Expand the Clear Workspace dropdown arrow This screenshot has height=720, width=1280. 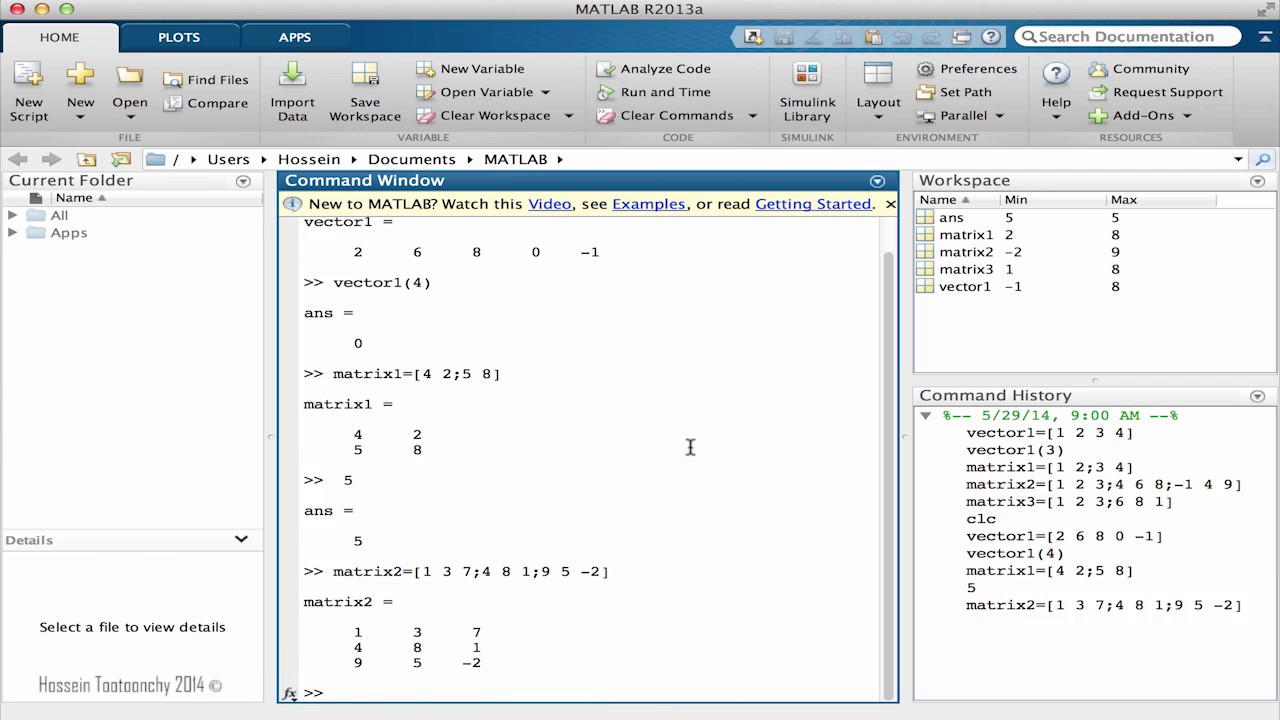point(568,116)
